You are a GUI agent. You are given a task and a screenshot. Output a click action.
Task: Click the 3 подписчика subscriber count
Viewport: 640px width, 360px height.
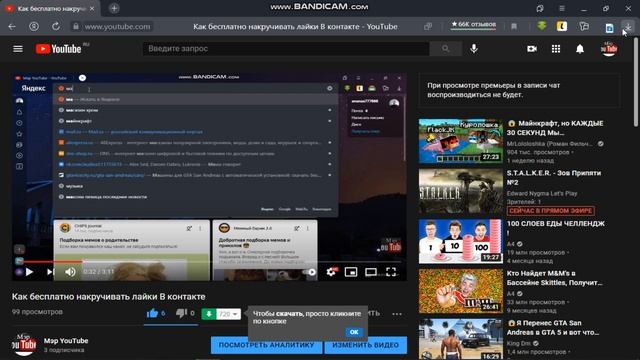tap(64, 350)
